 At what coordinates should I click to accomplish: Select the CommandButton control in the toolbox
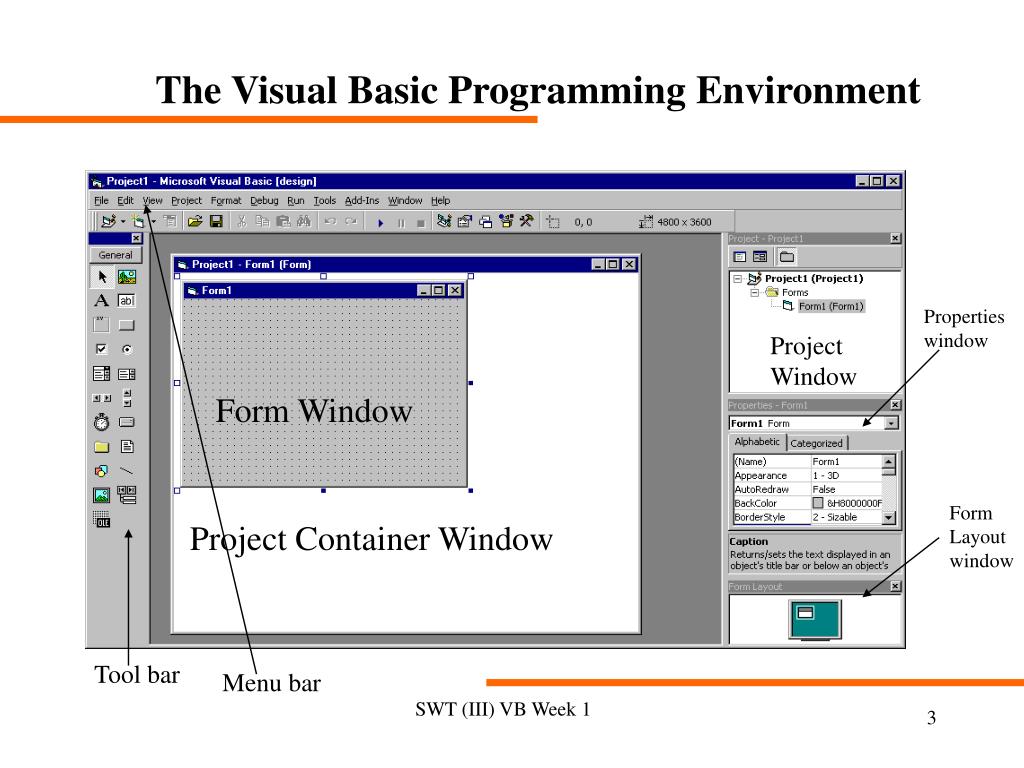click(127, 325)
